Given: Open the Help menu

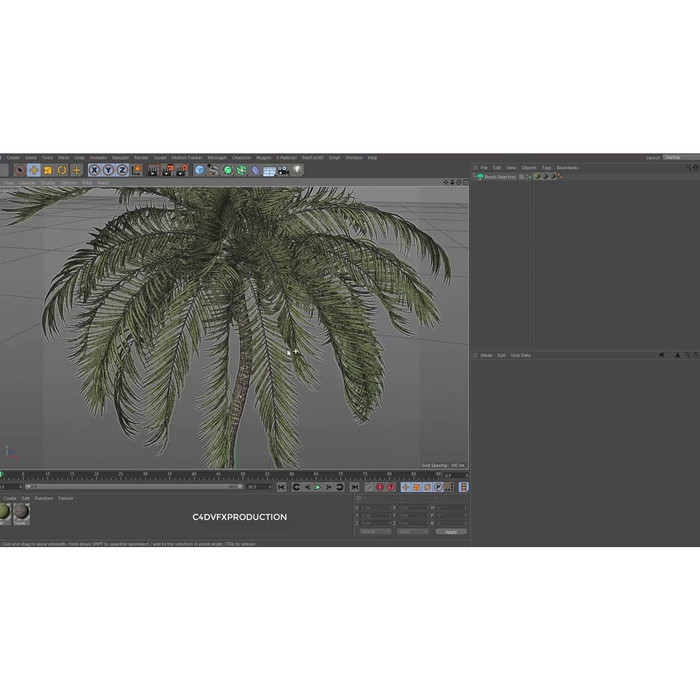Looking at the screenshot, I should (x=372, y=158).
